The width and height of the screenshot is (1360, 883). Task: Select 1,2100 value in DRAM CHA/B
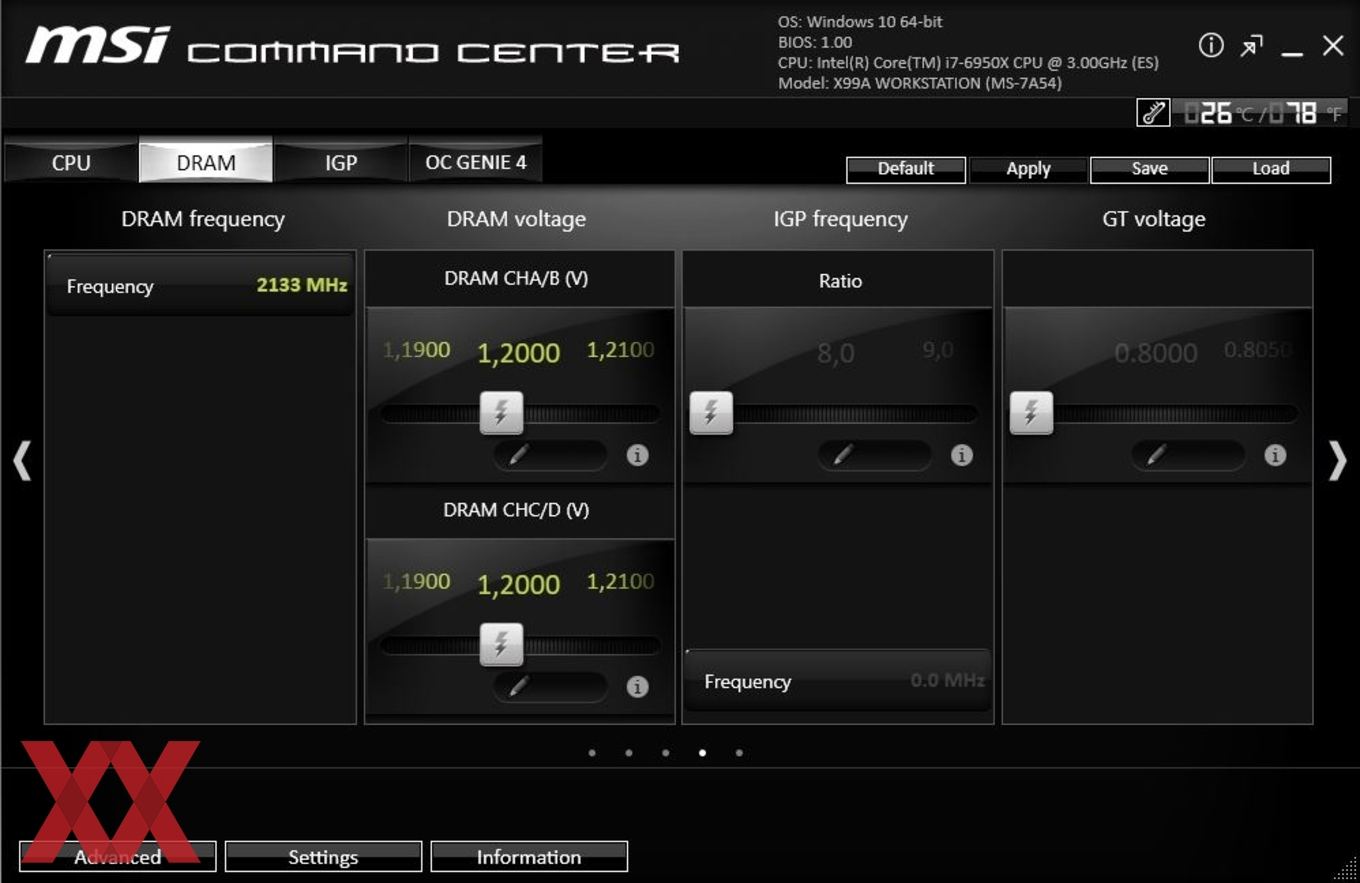(620, 350)
